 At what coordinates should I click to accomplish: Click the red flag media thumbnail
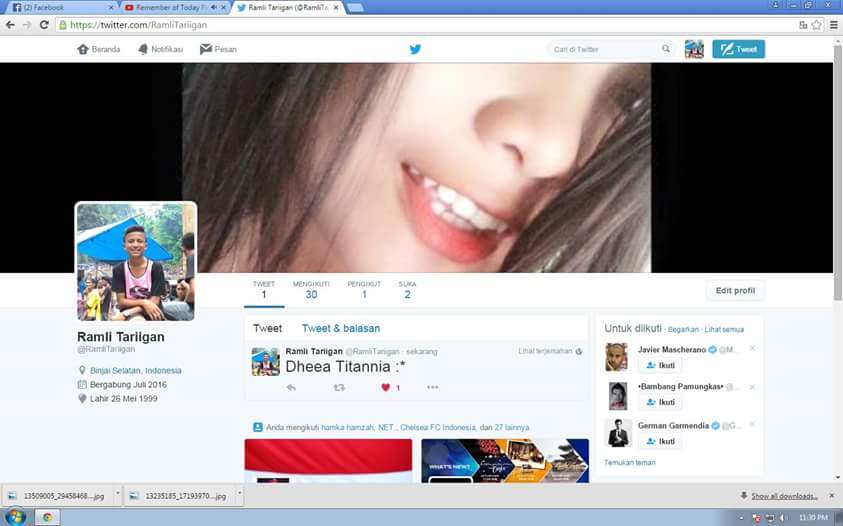pos(328,461)
